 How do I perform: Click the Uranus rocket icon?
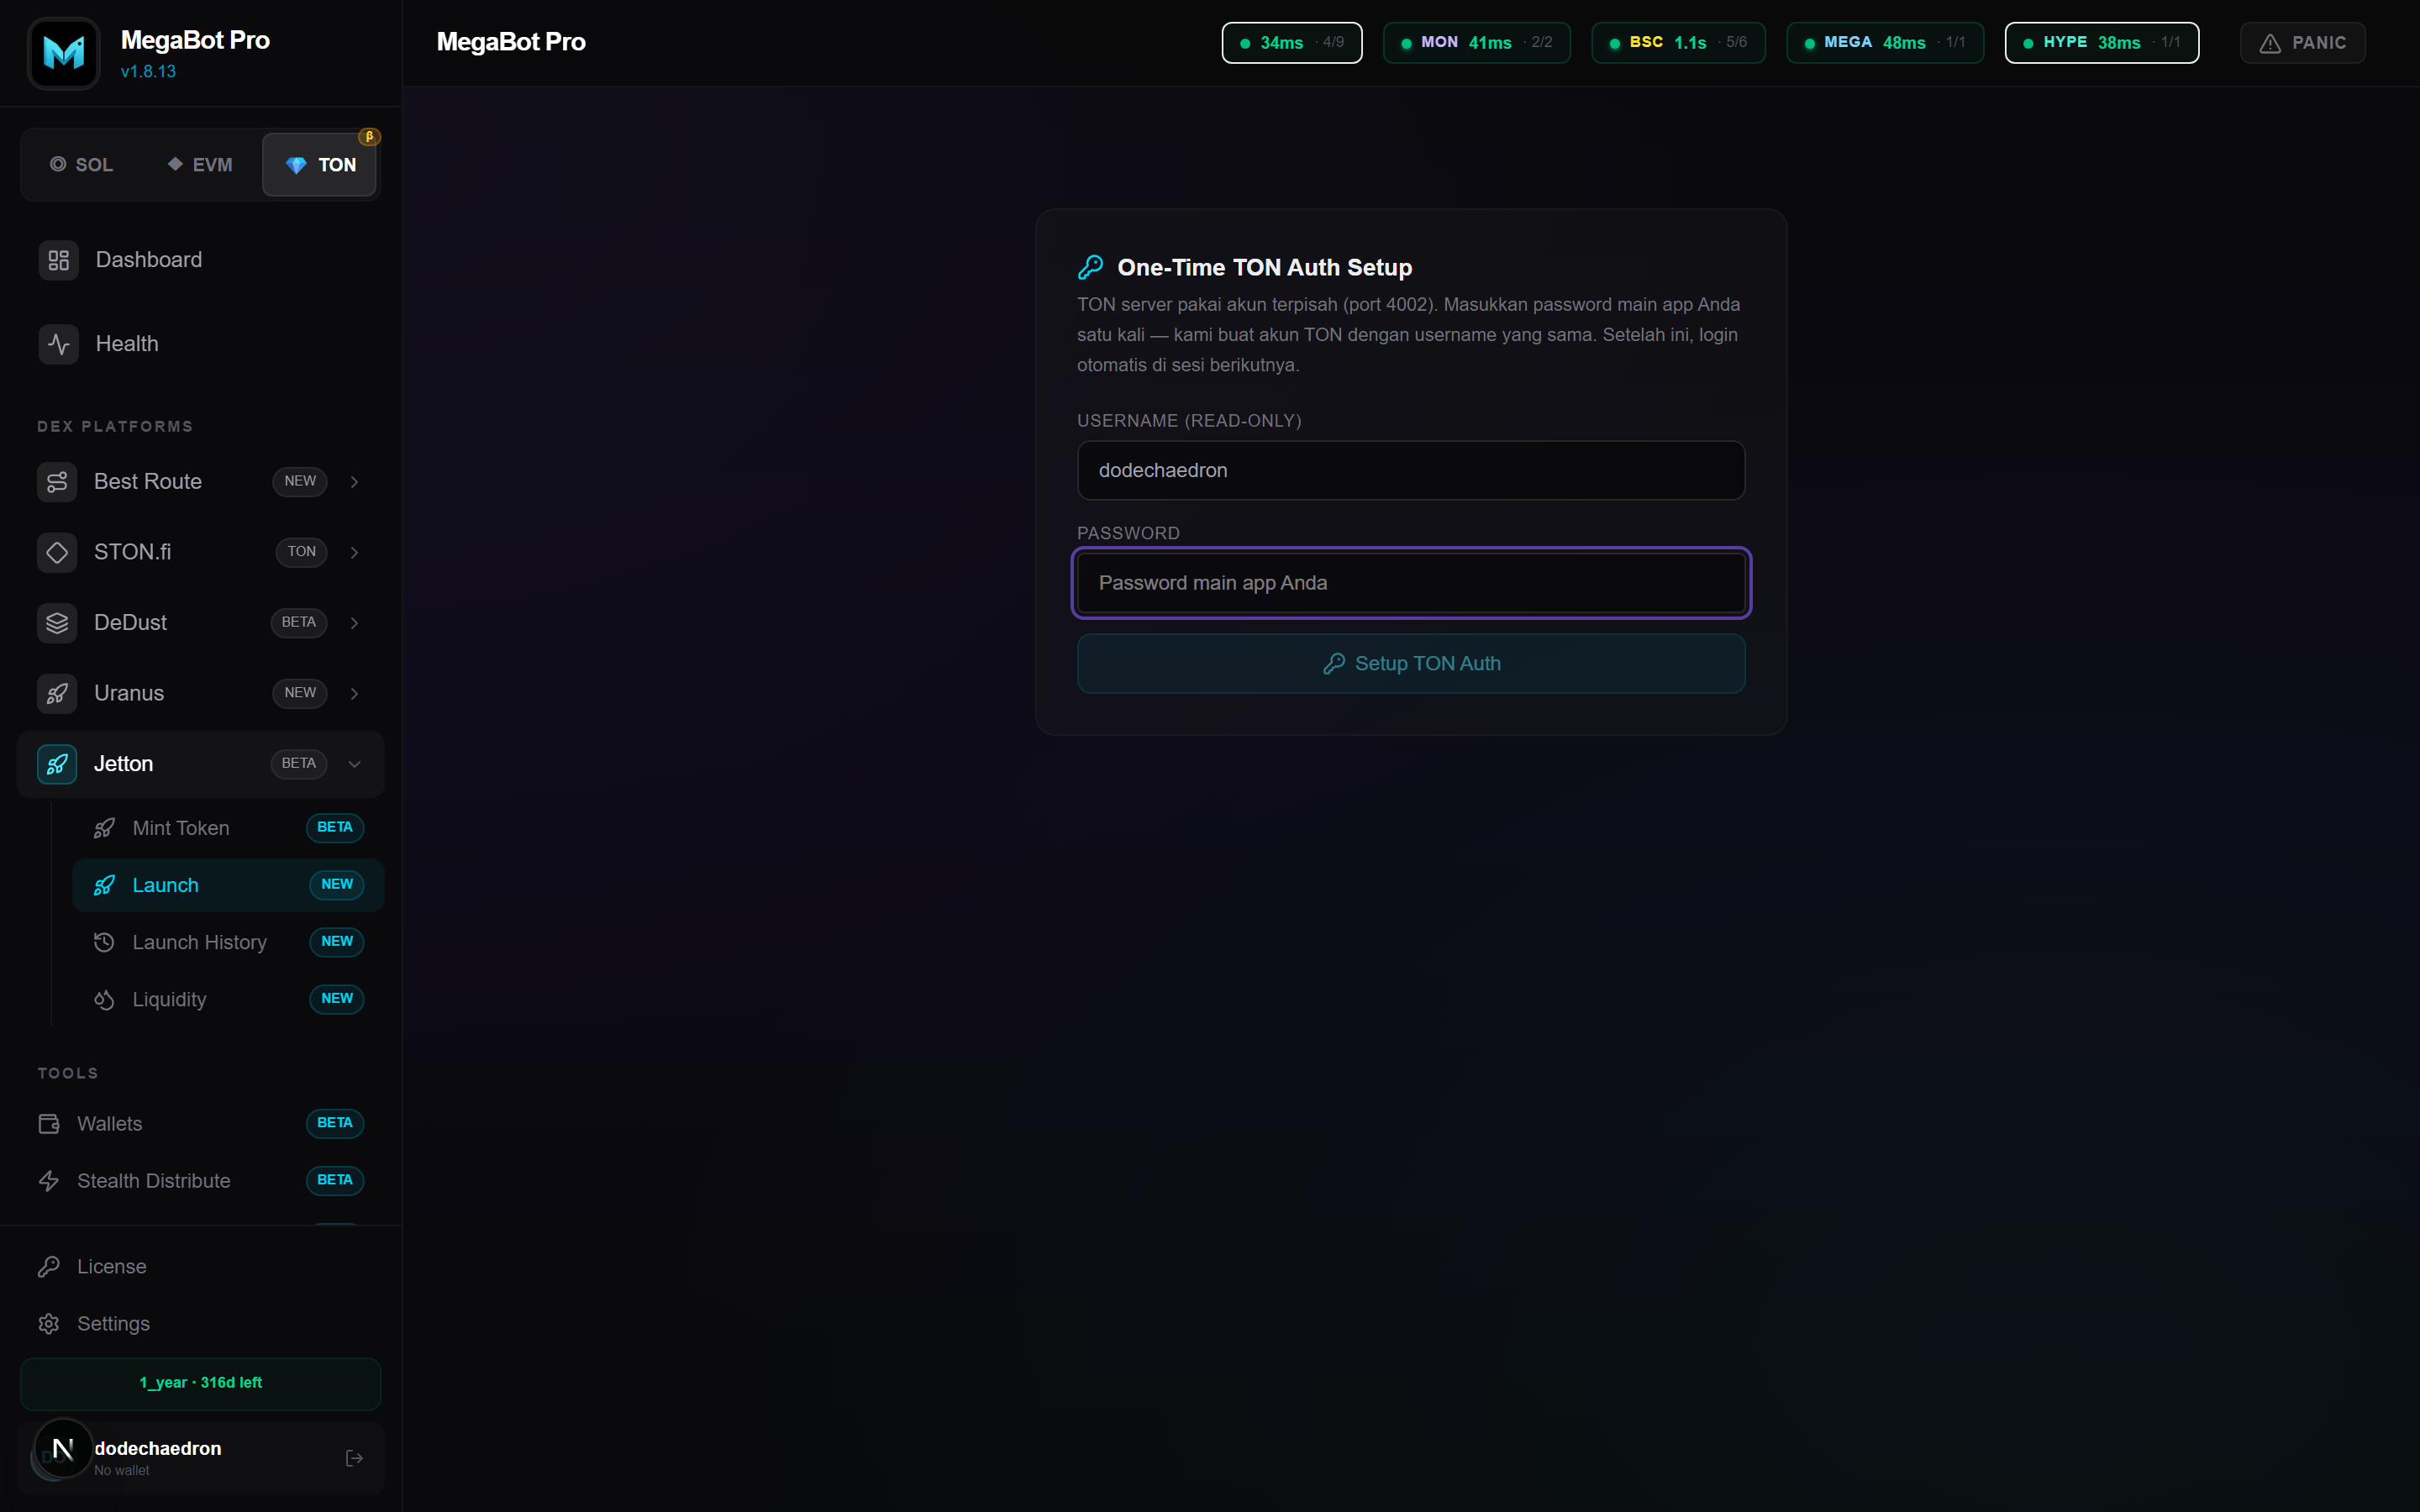(57, 693)
